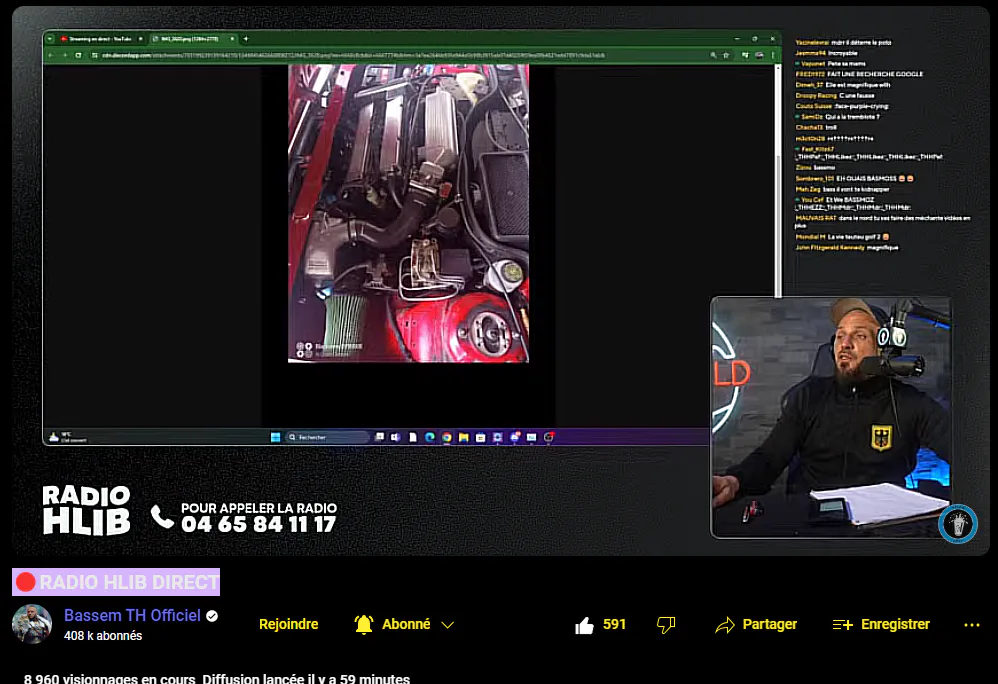
Task: Click the MAUVAIS RAT chat message
Action: point(883,221)
